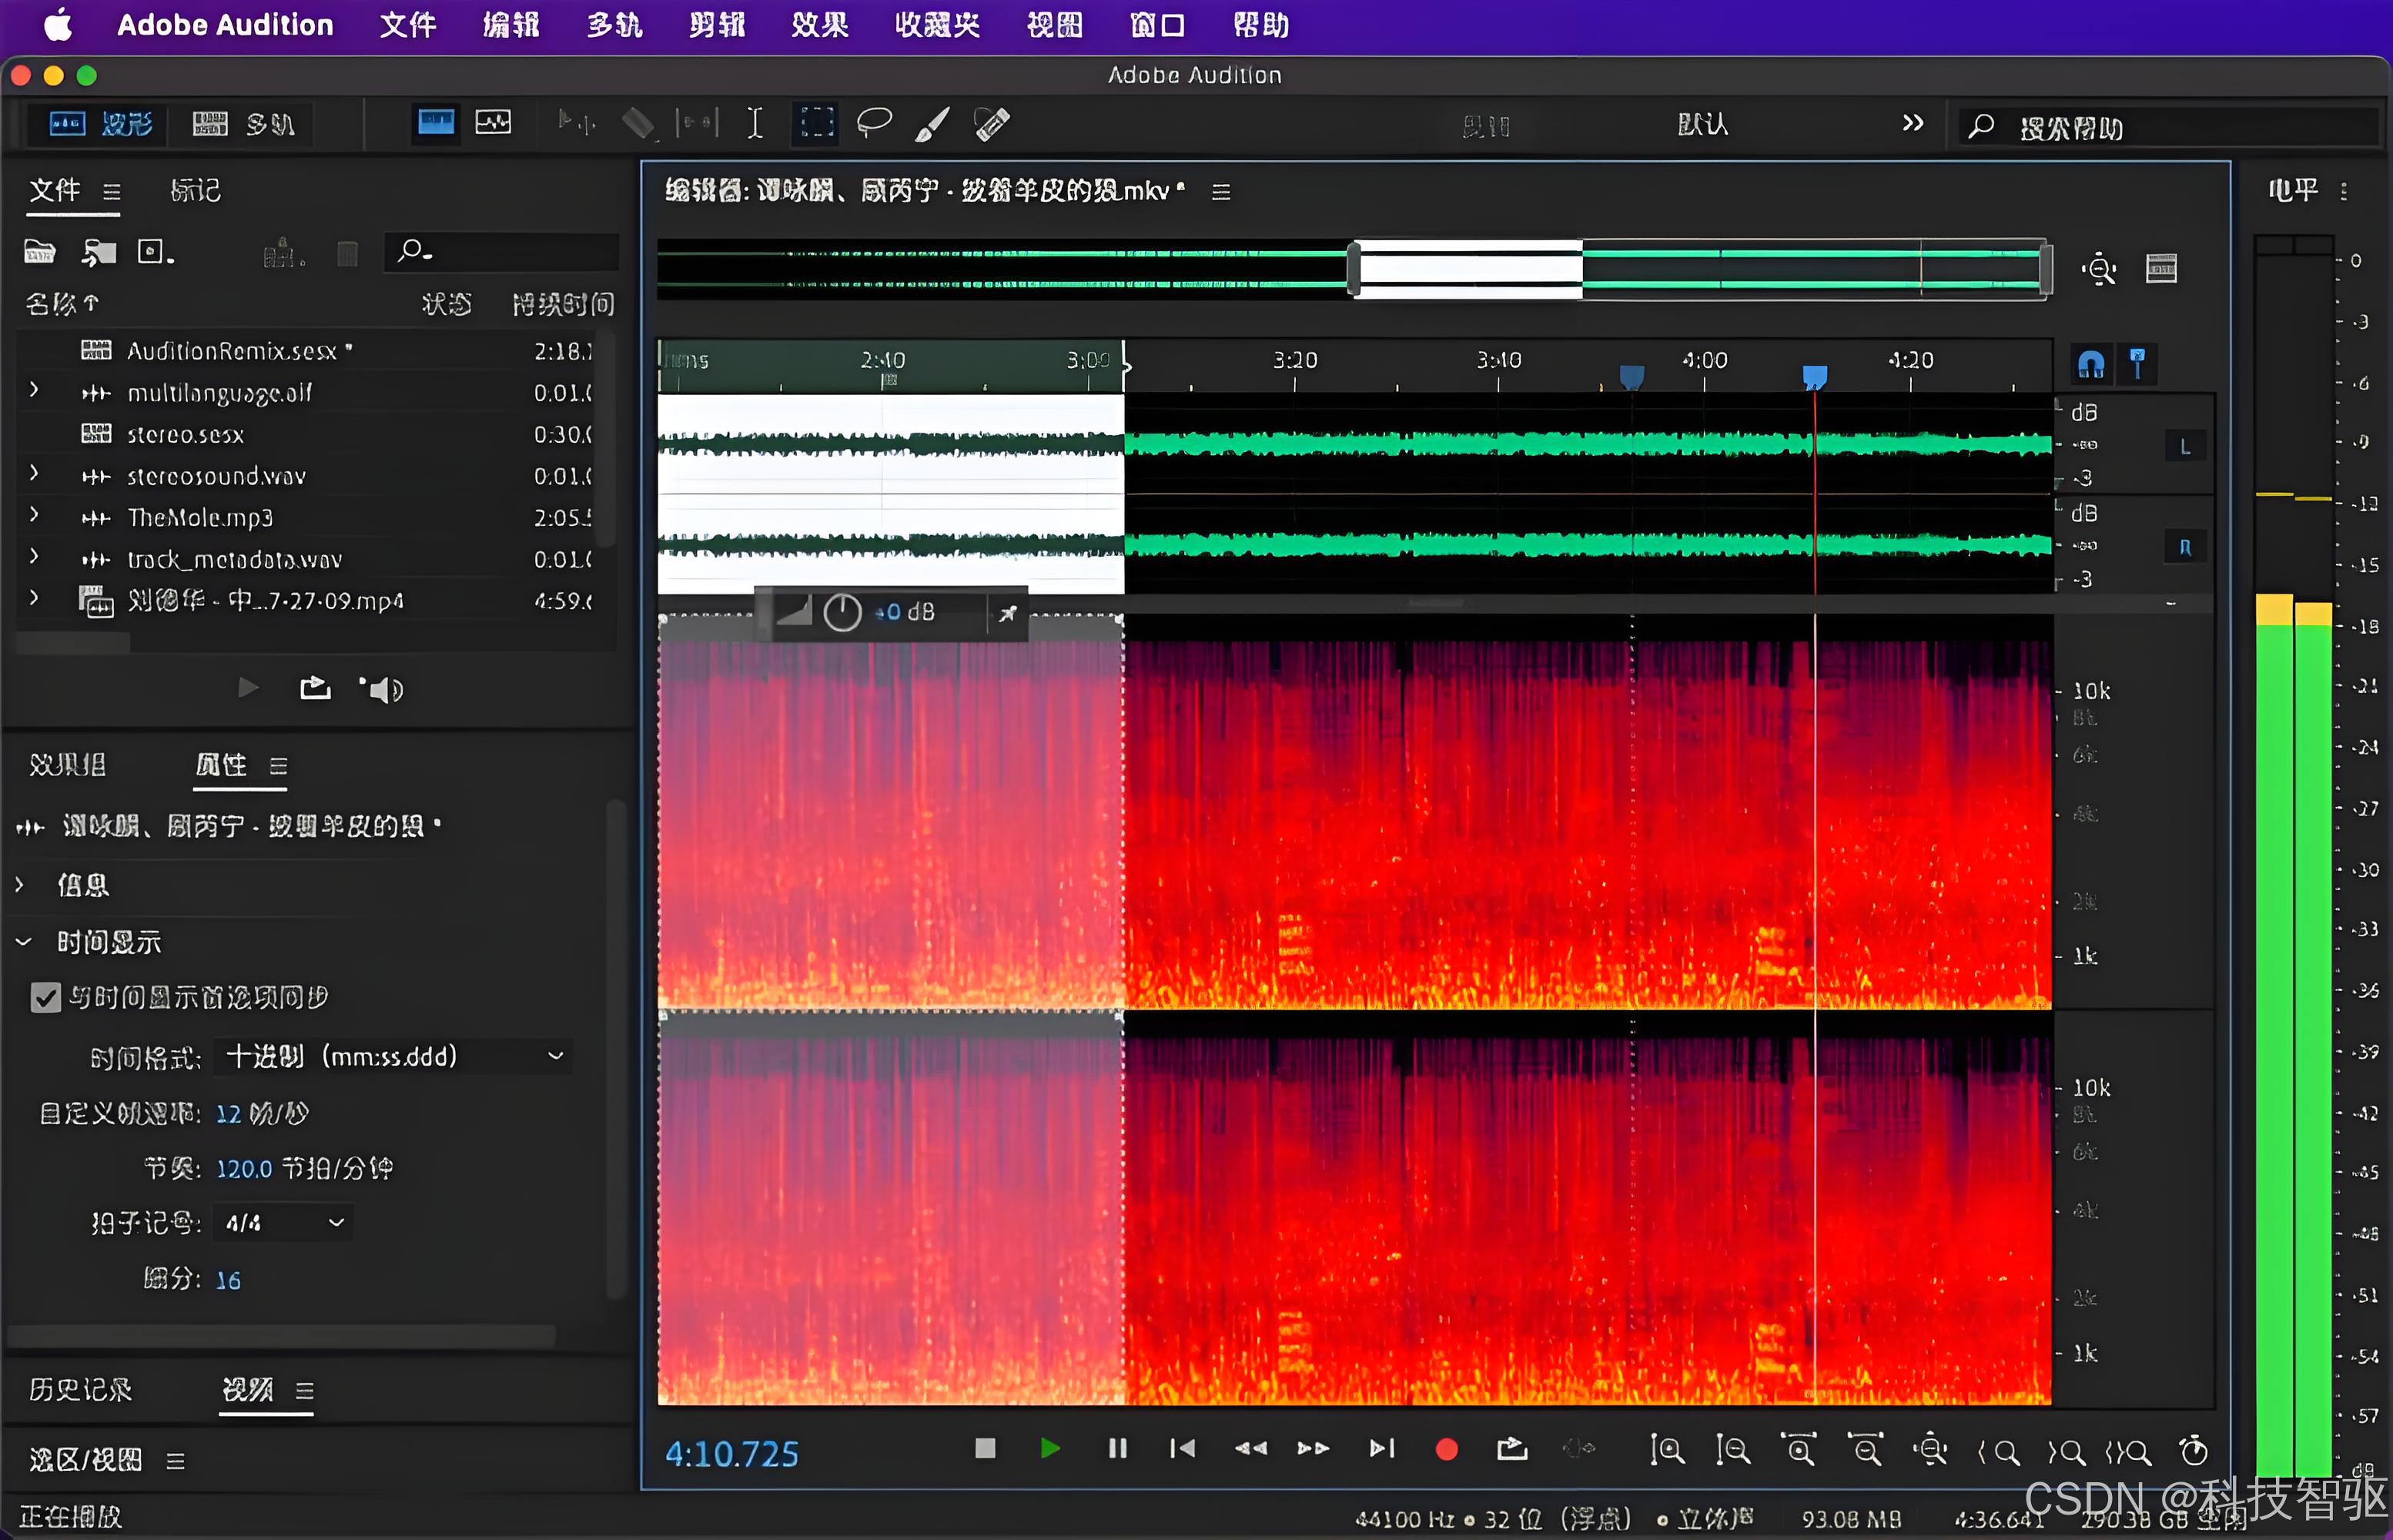This screenshot has height=1540, width=2393.
Task: Click the Spot Healing Brush tool
Action: pyautogui.click(x=991, y=123)
